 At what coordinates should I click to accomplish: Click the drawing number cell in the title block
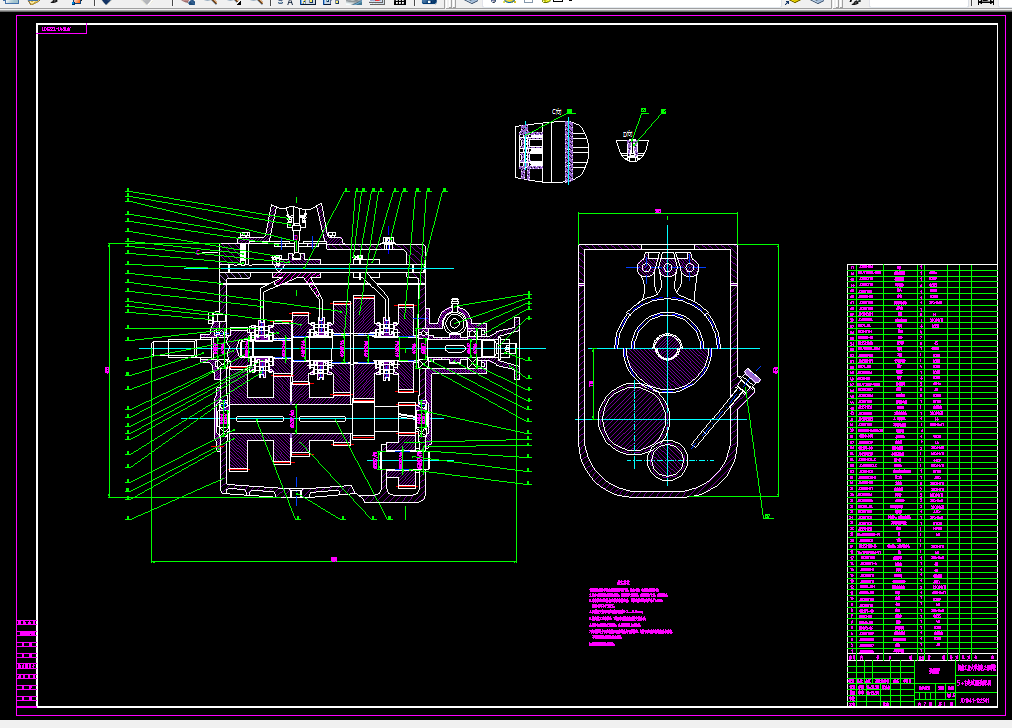(976, 700)
